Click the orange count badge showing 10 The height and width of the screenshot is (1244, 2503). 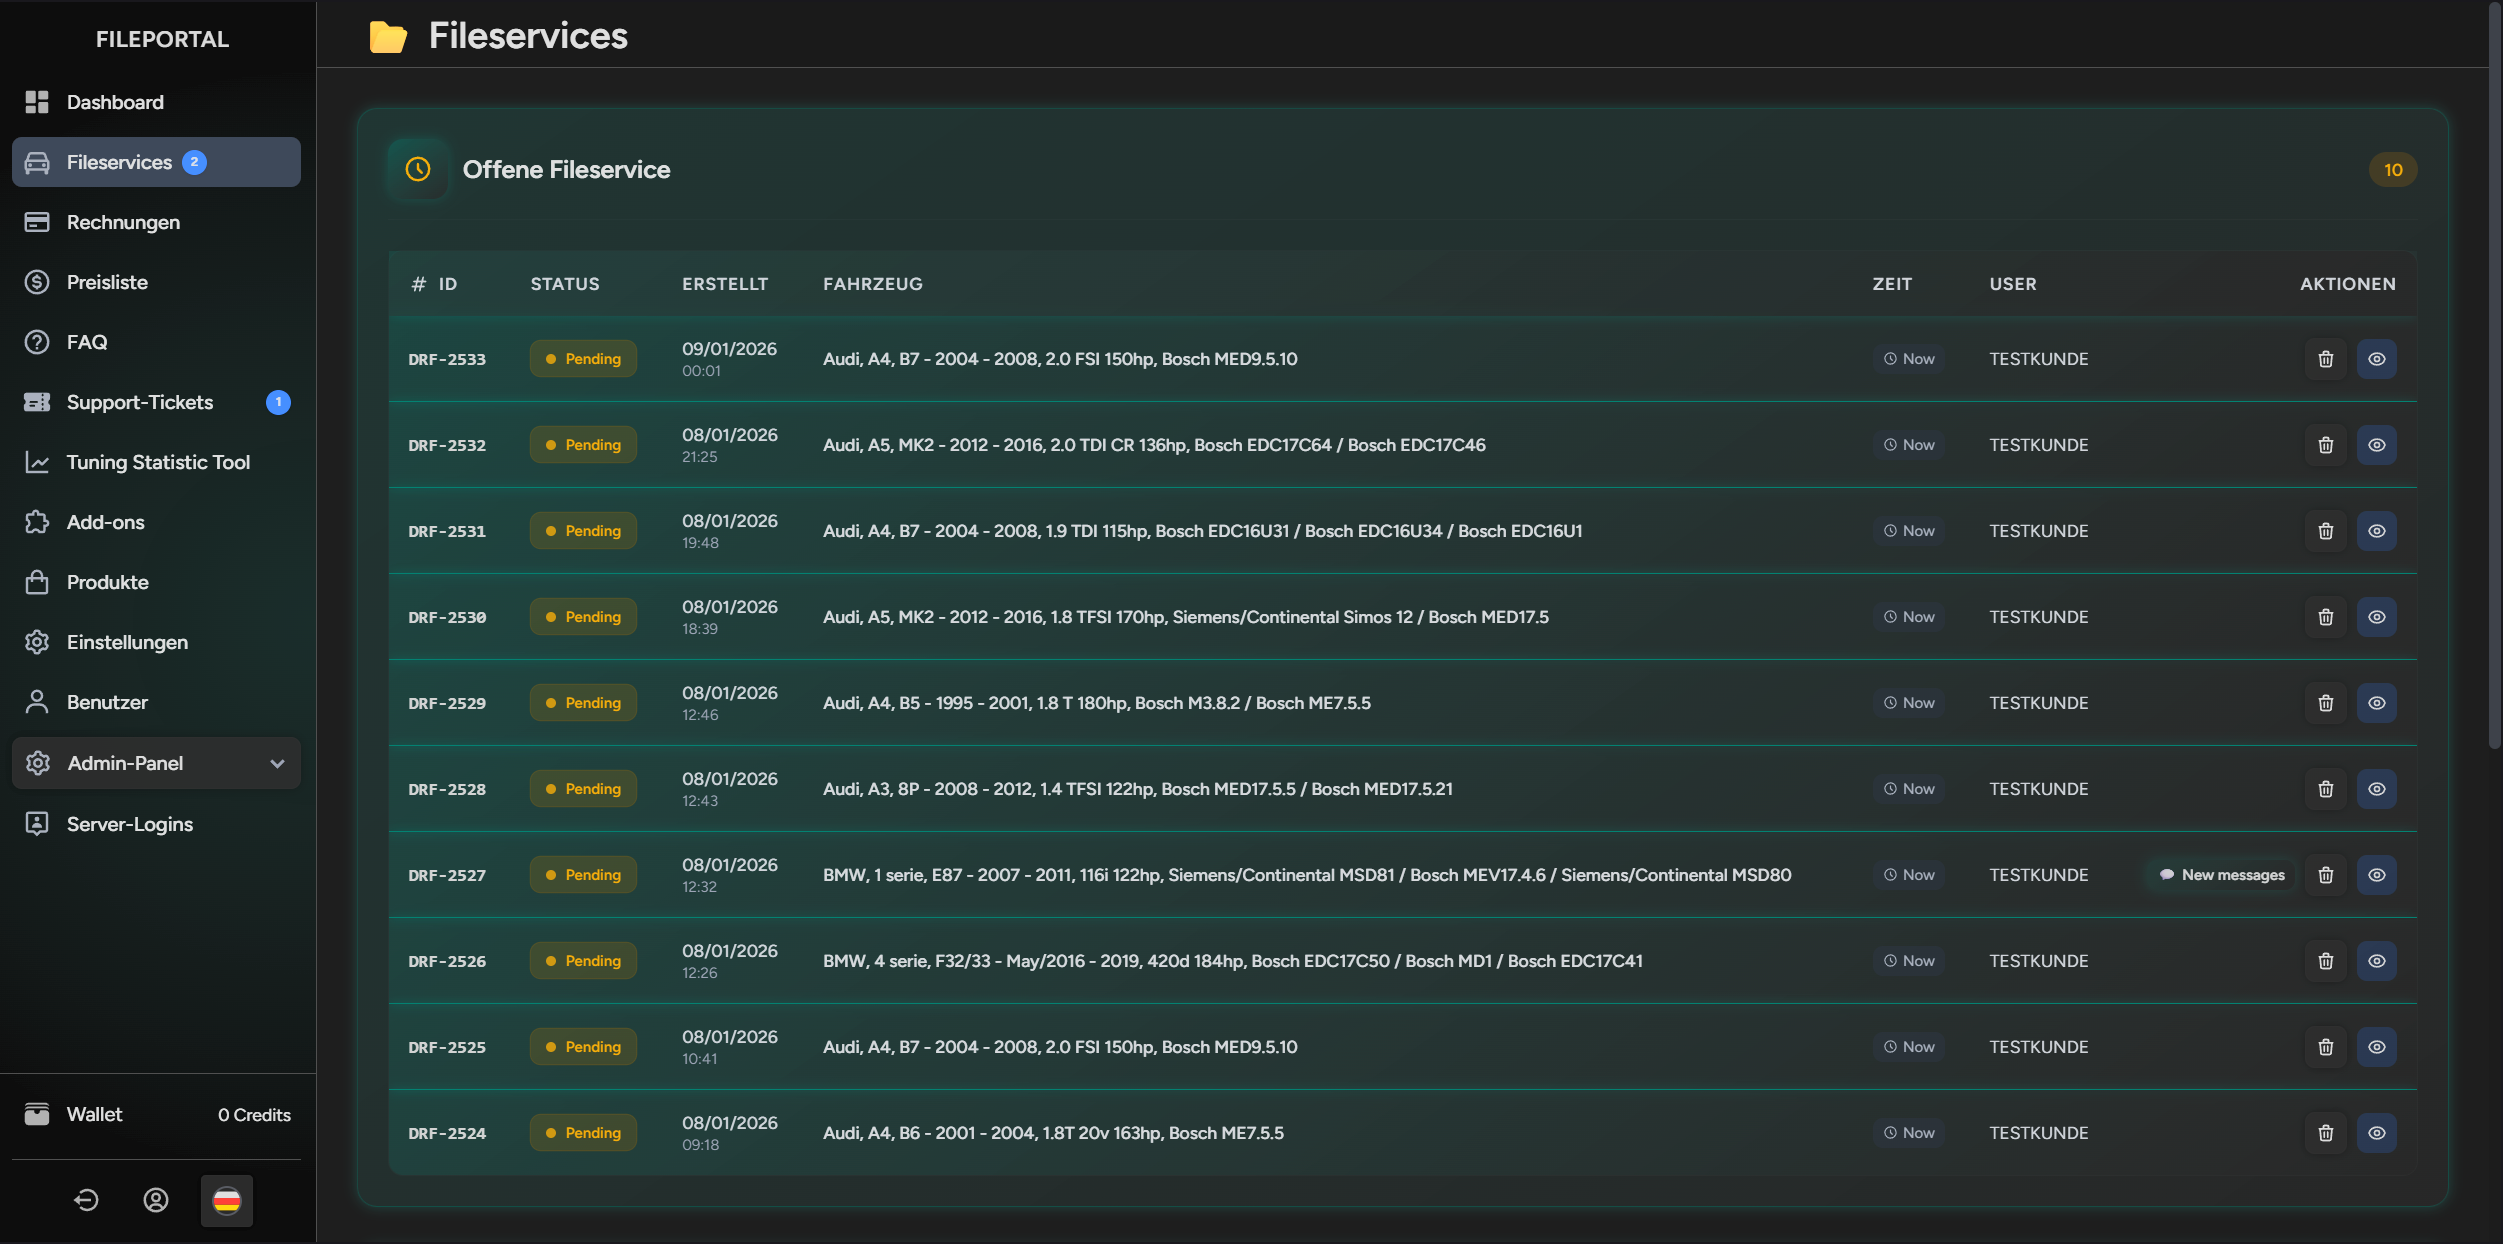2392,170
